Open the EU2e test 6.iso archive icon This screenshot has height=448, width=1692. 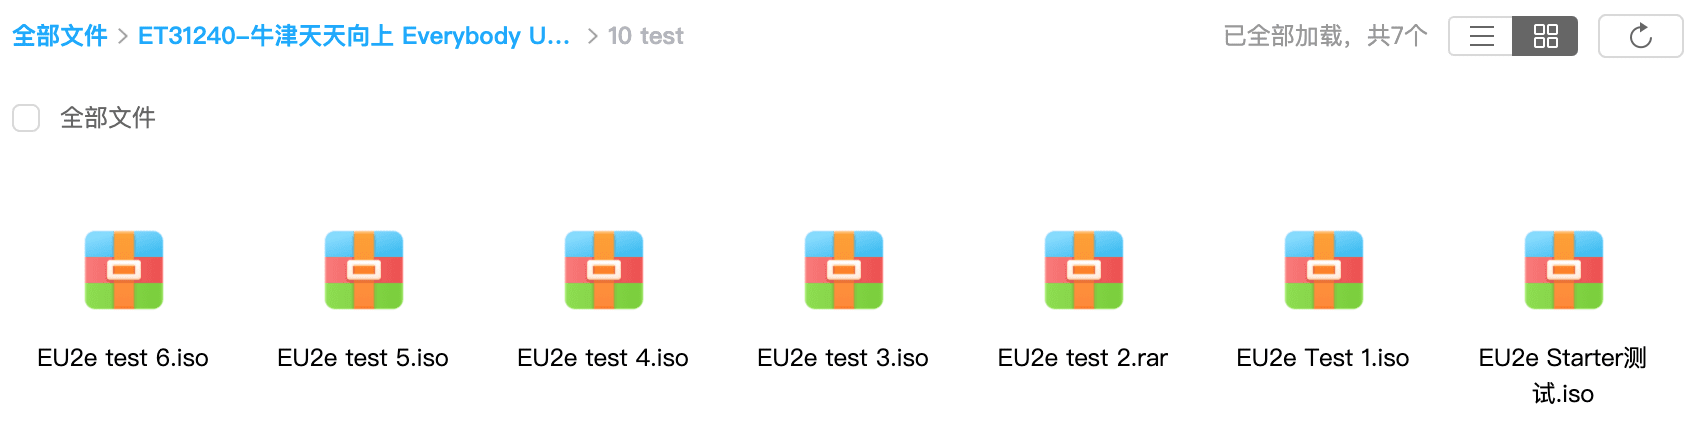[124, 270]
